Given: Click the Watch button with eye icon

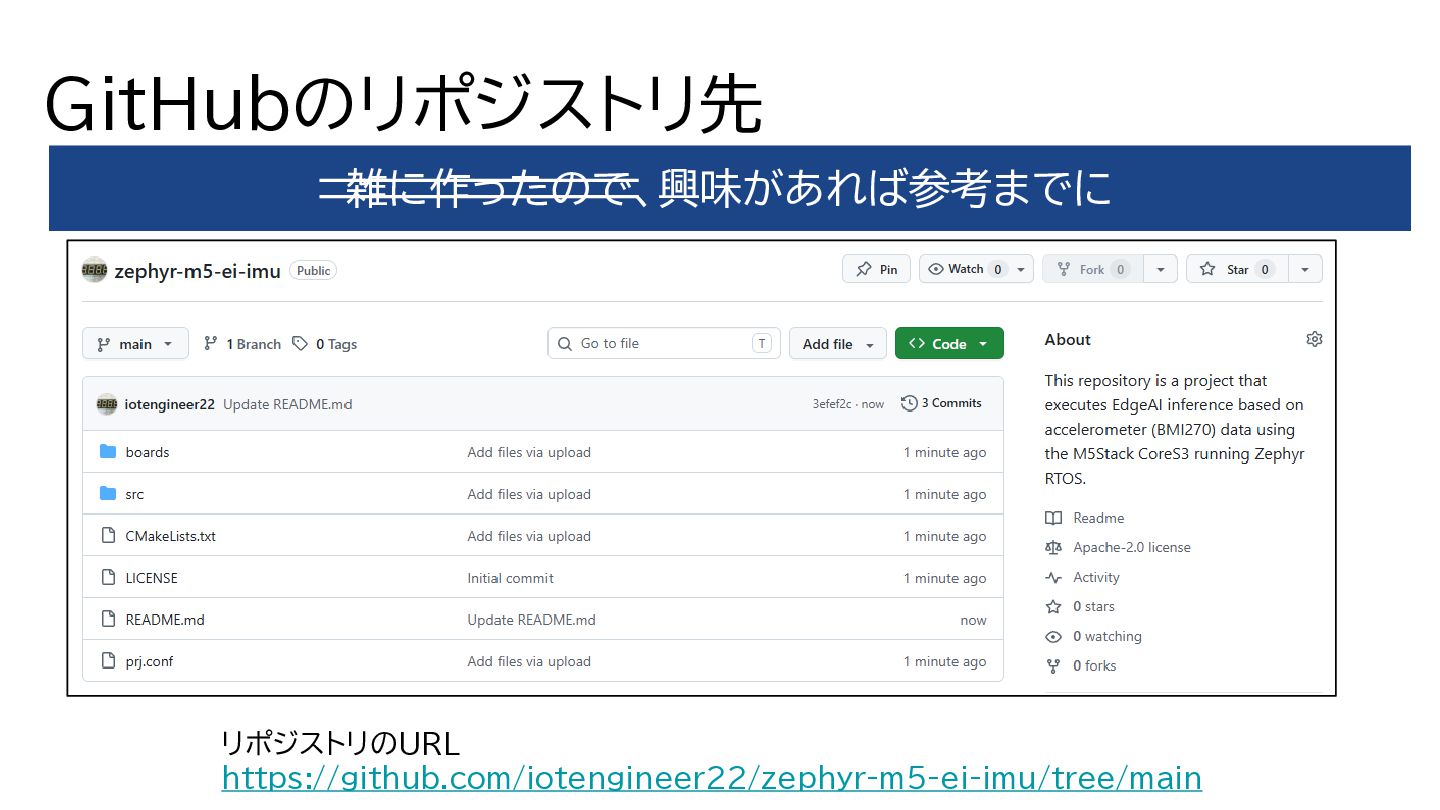Looking at the screenshot, I should (x=965, y=269).
